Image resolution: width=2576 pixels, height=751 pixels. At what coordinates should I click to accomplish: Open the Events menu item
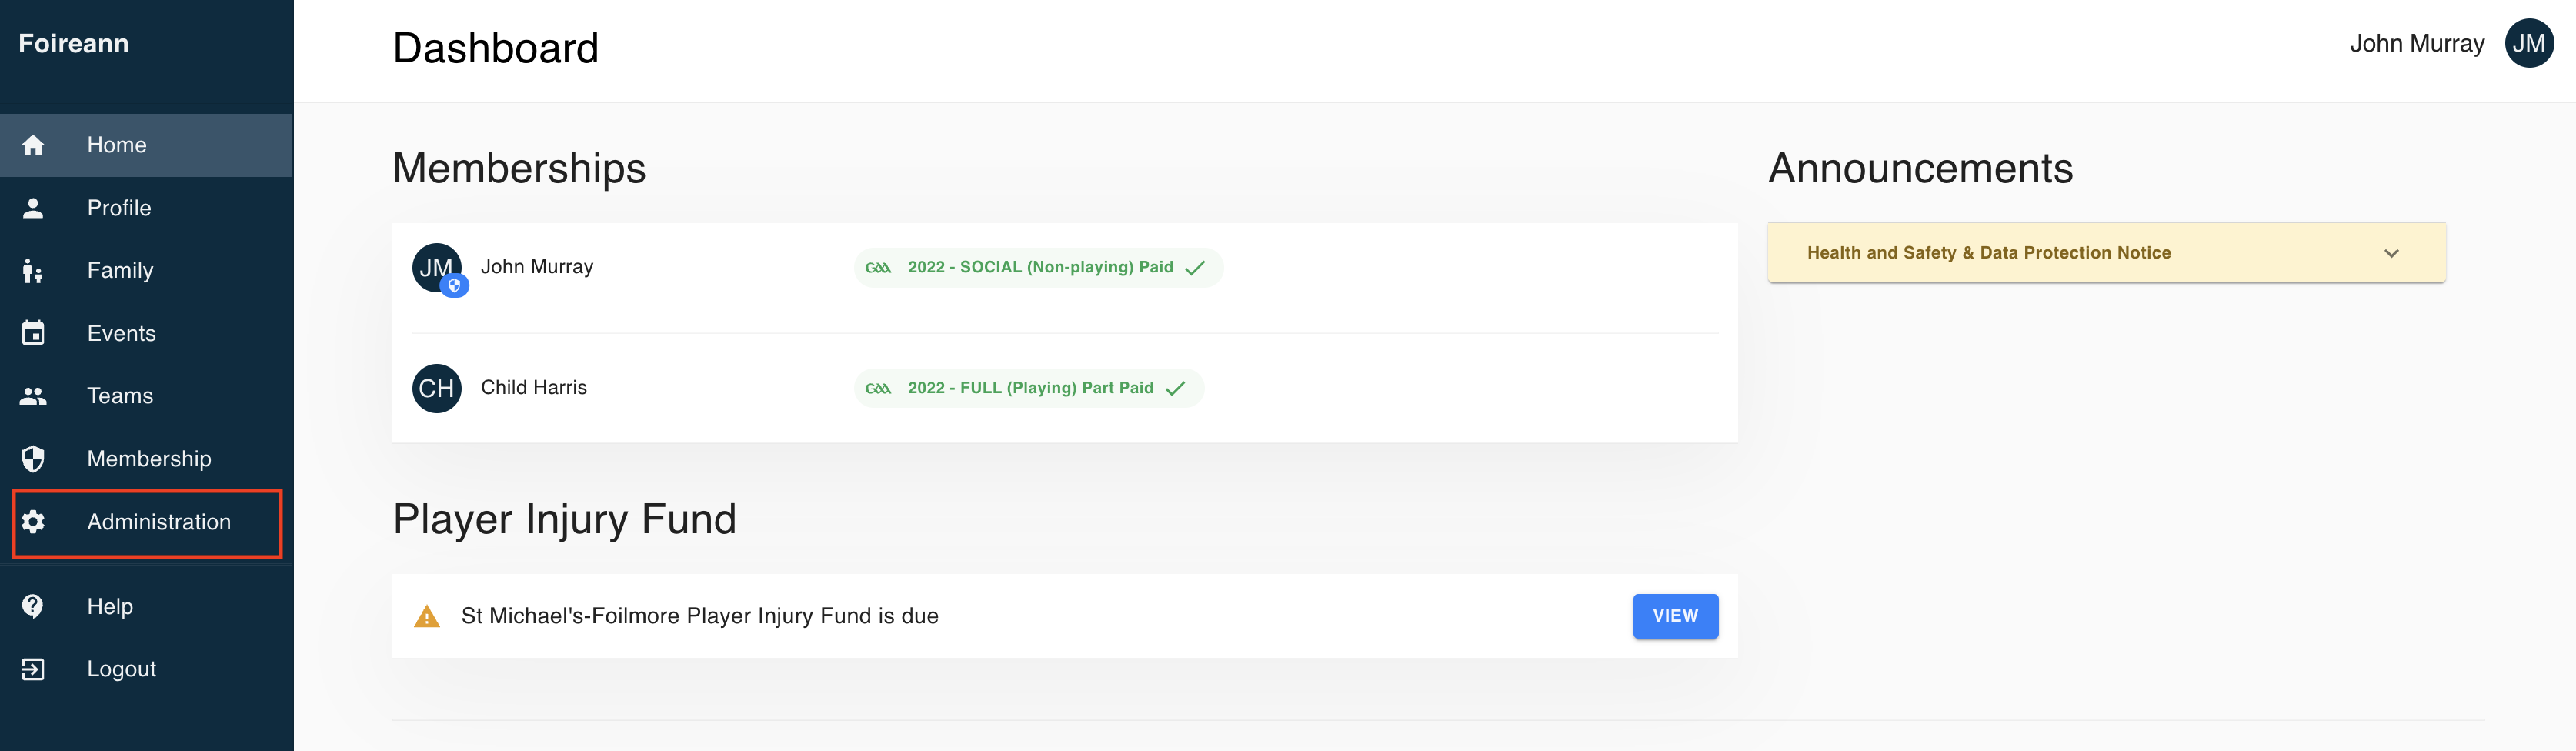147,333
